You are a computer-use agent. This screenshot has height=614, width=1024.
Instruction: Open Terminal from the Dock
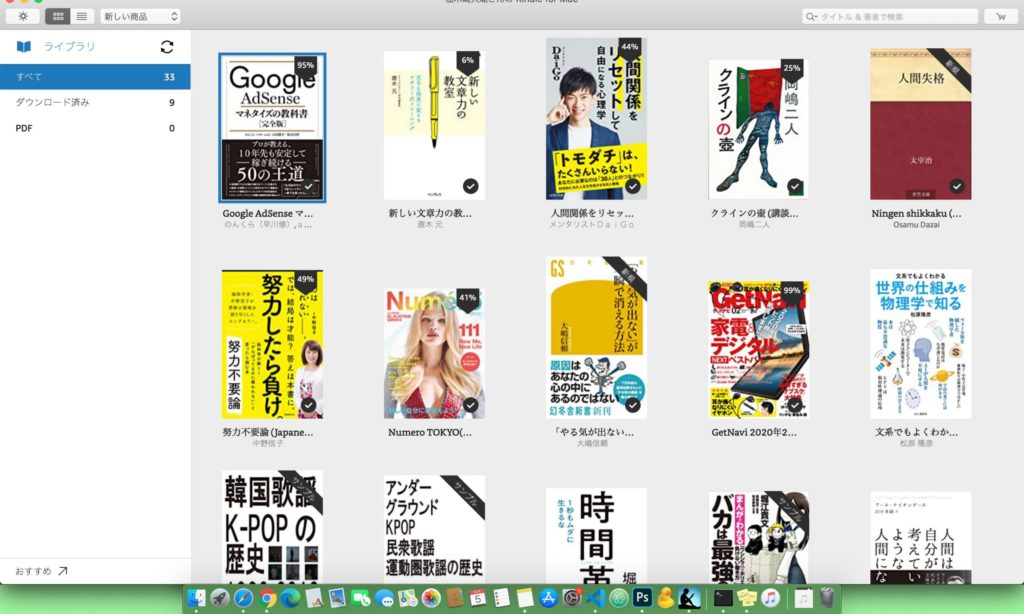724,598
